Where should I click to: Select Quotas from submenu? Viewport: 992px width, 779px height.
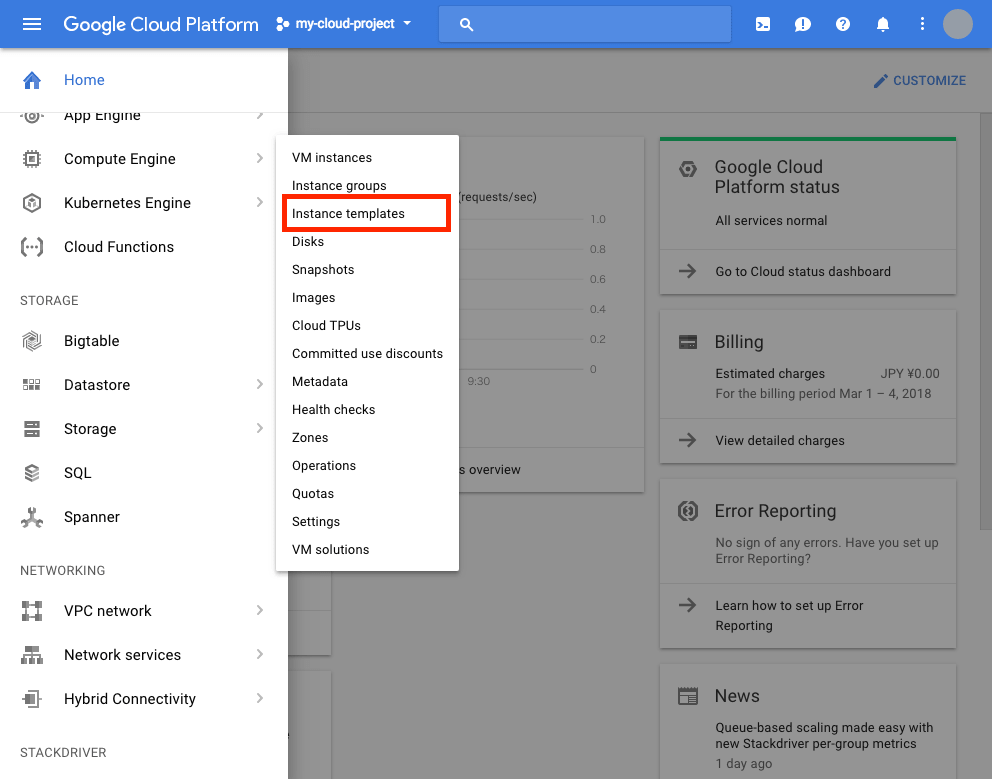367,494
